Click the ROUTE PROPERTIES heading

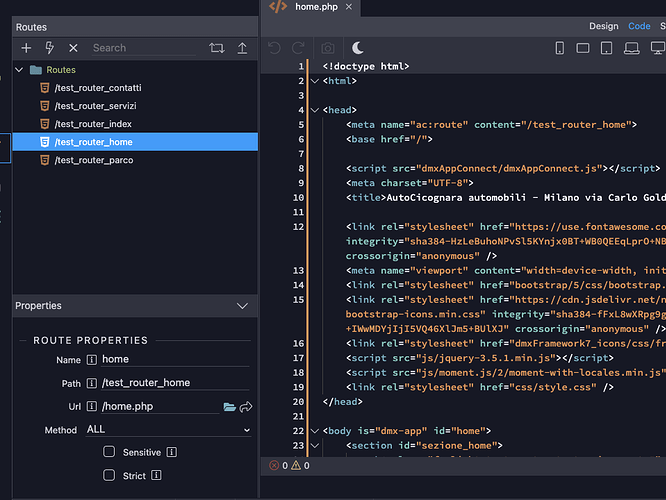coord(90,340)
